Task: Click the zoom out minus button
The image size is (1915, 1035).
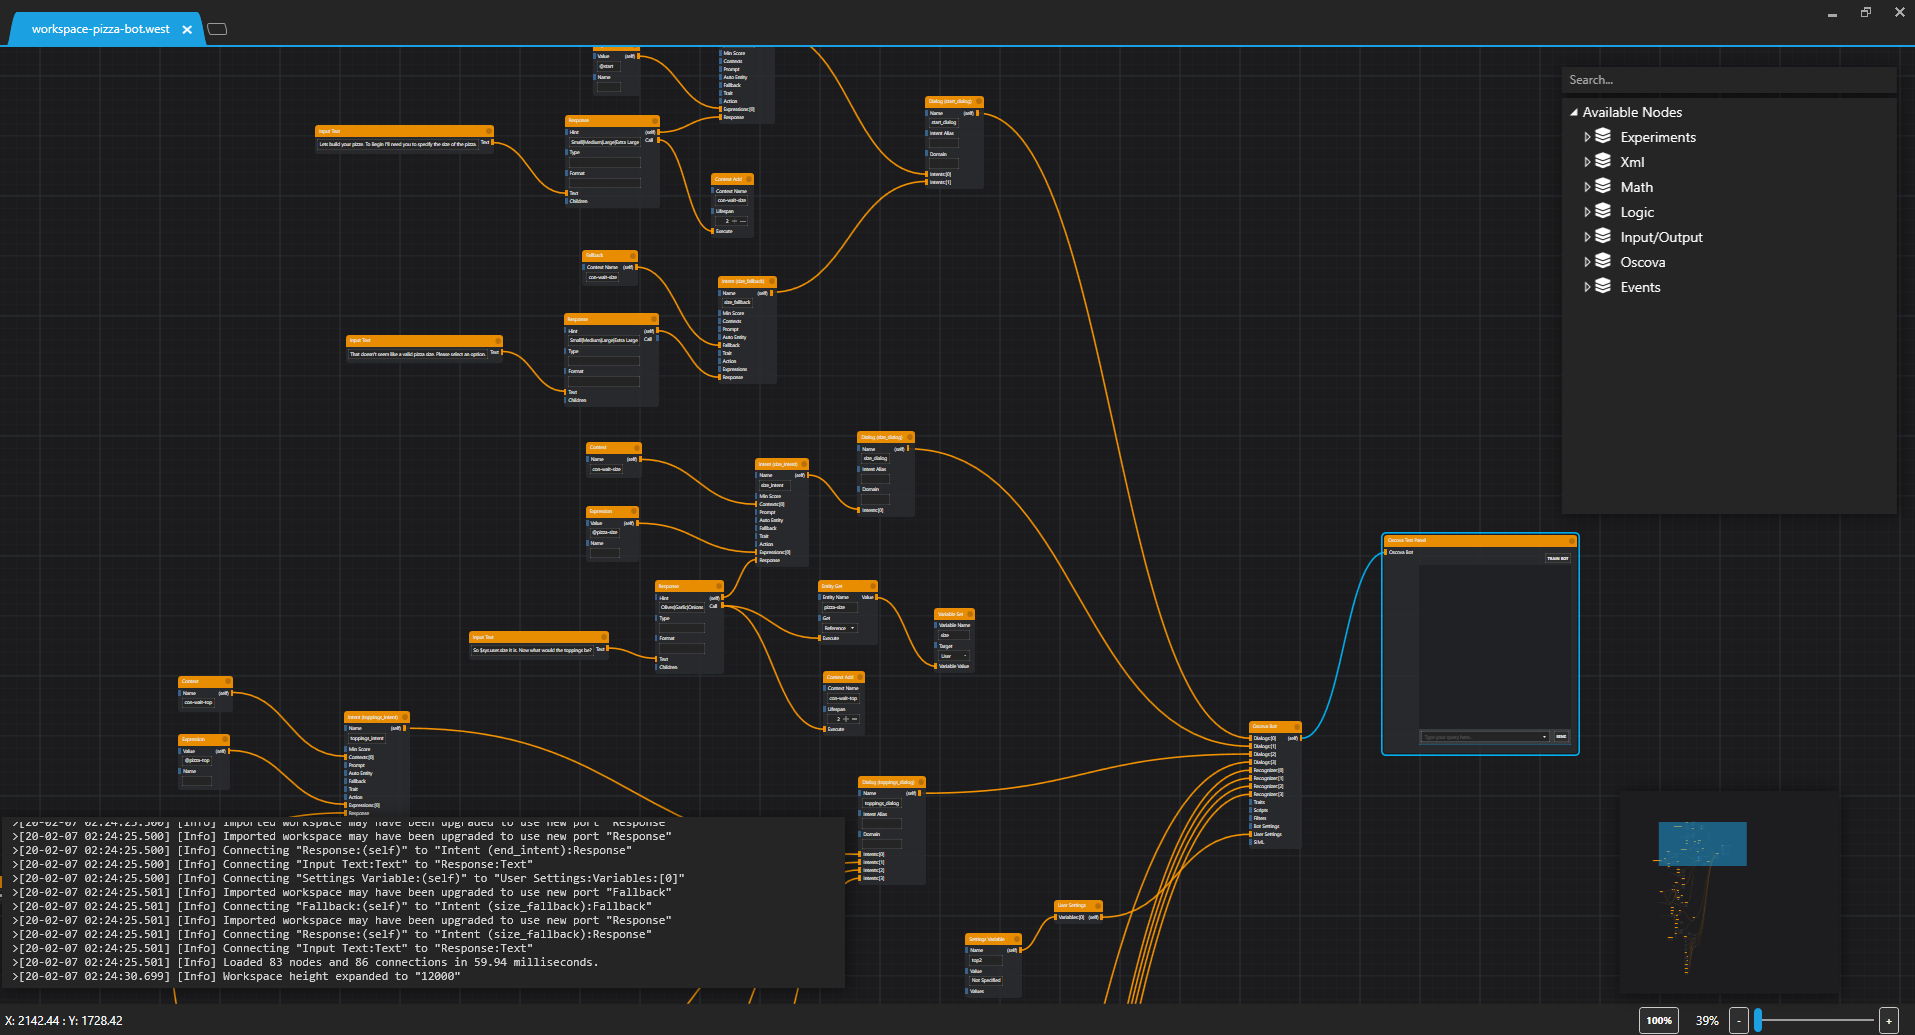Action: click(x=1741, y=1021)
